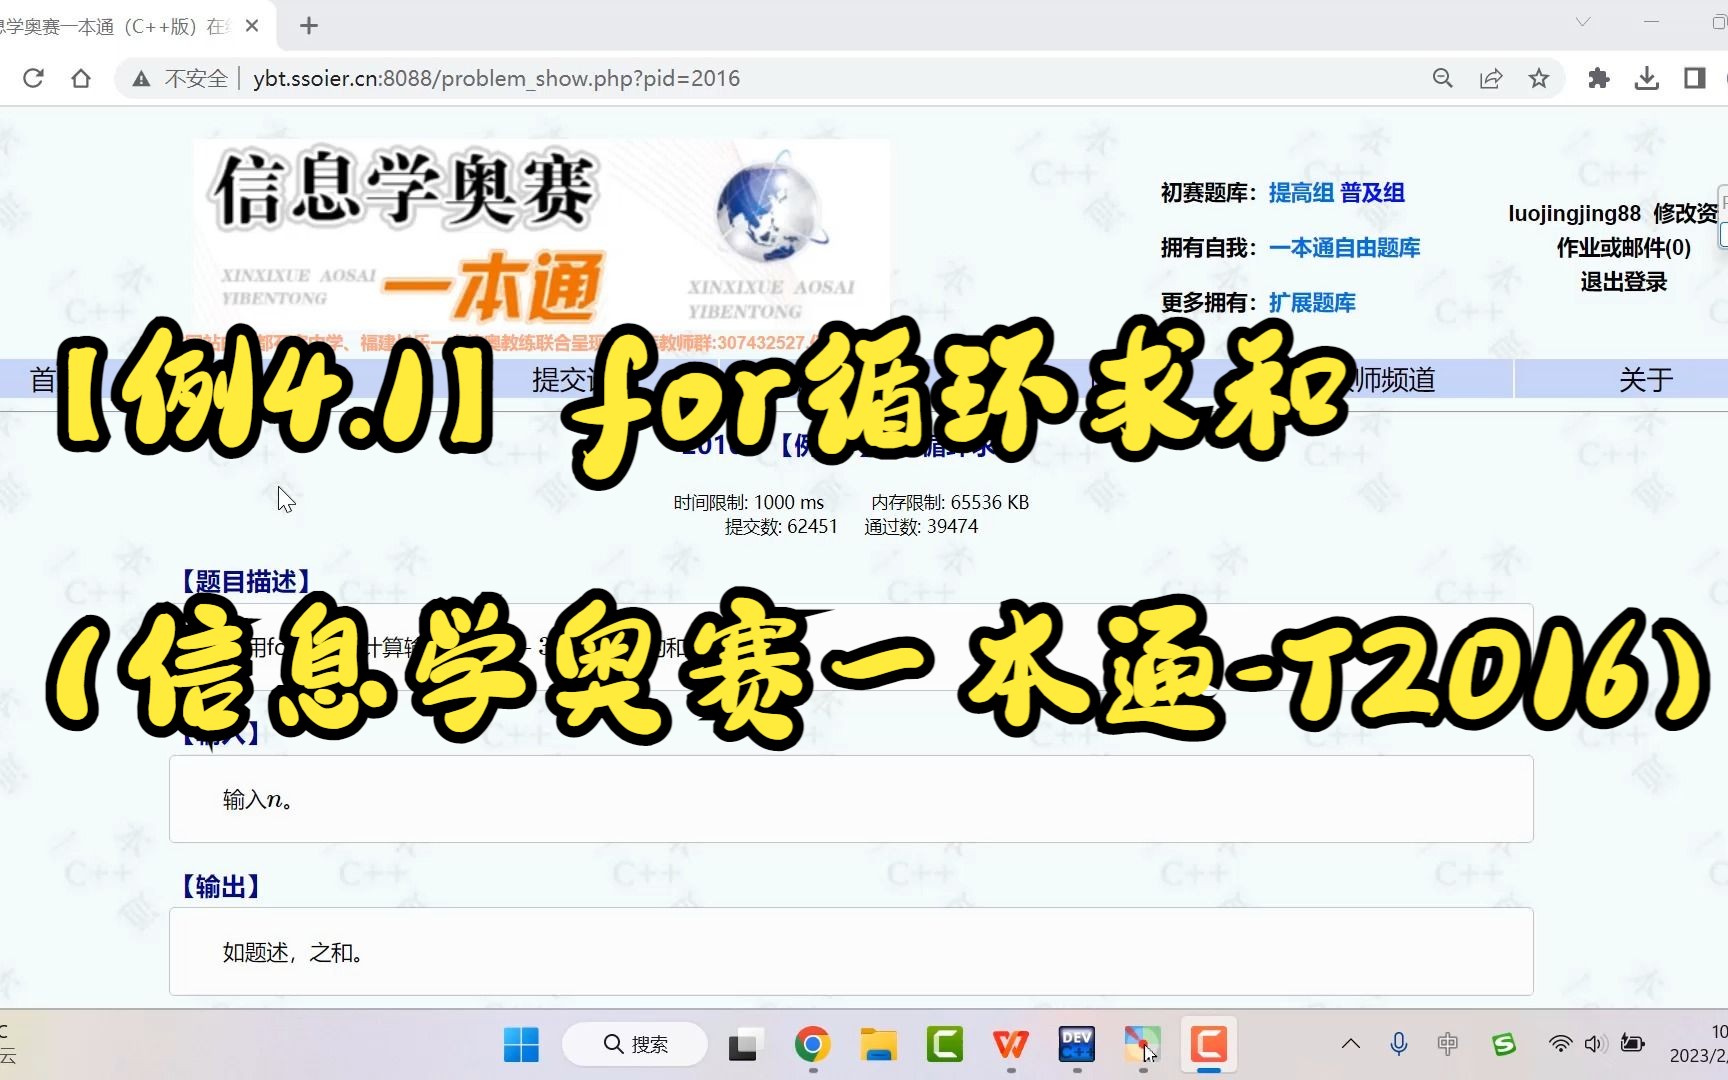Viewport: 1728px width, 1080px height.
Task: Add page to favorites via star icon
Action: (x=1539, y=78)
